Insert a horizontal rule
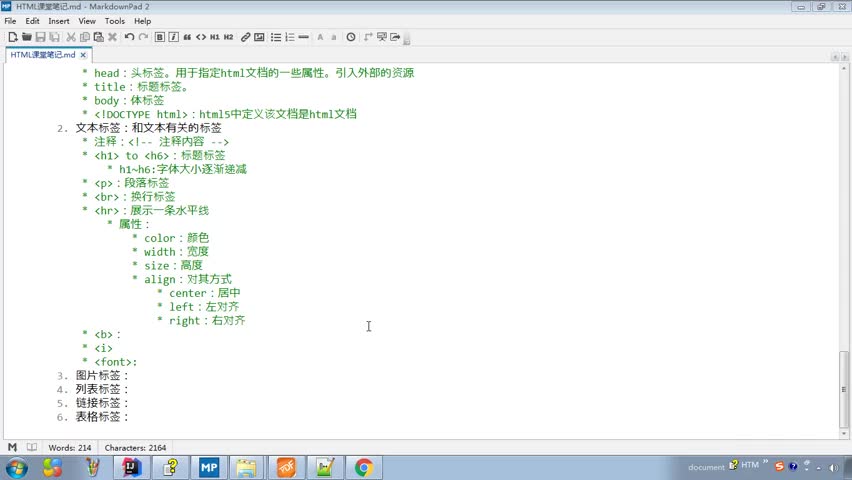The height and width of the screenshot is (480, 852). 304,37
